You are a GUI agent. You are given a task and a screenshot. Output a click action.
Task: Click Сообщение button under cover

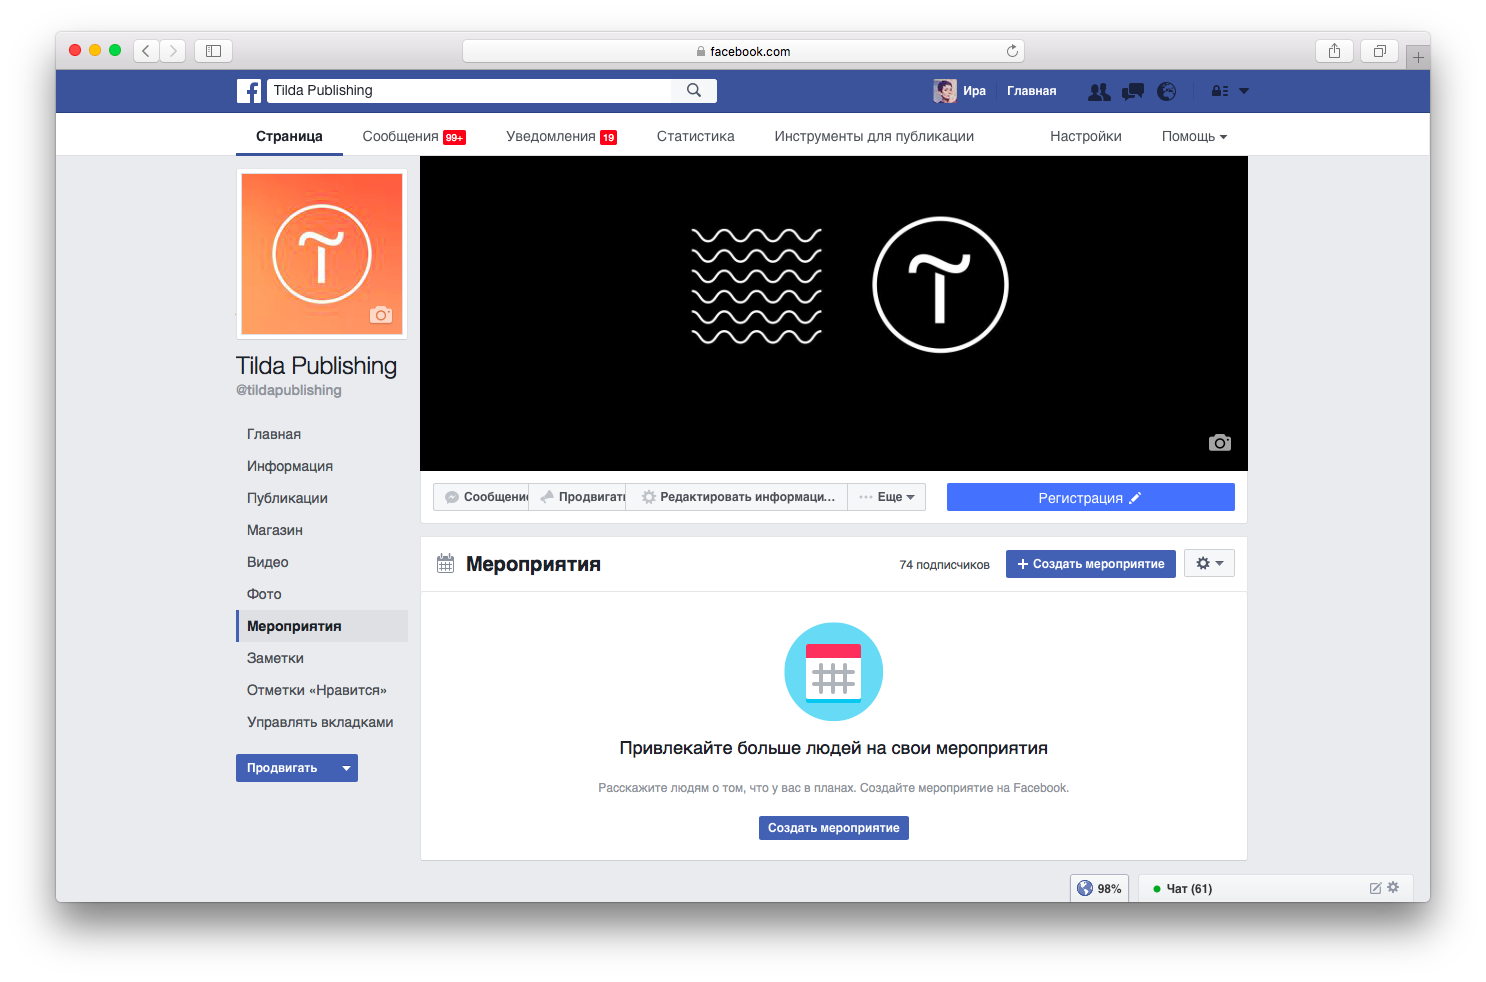pos(481,497)
